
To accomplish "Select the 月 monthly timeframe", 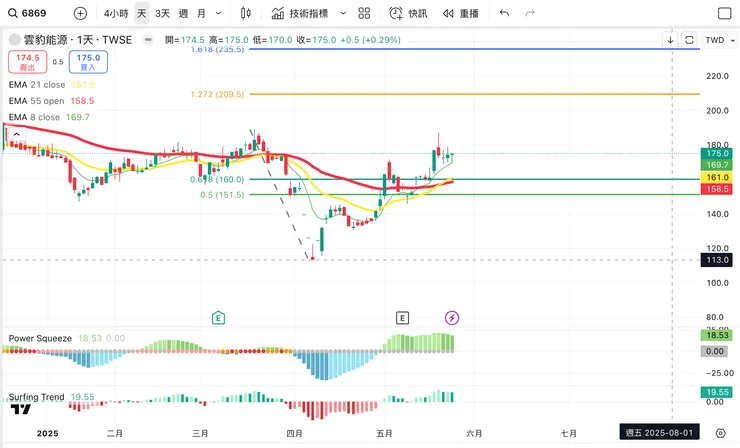I will click(202, 13).
